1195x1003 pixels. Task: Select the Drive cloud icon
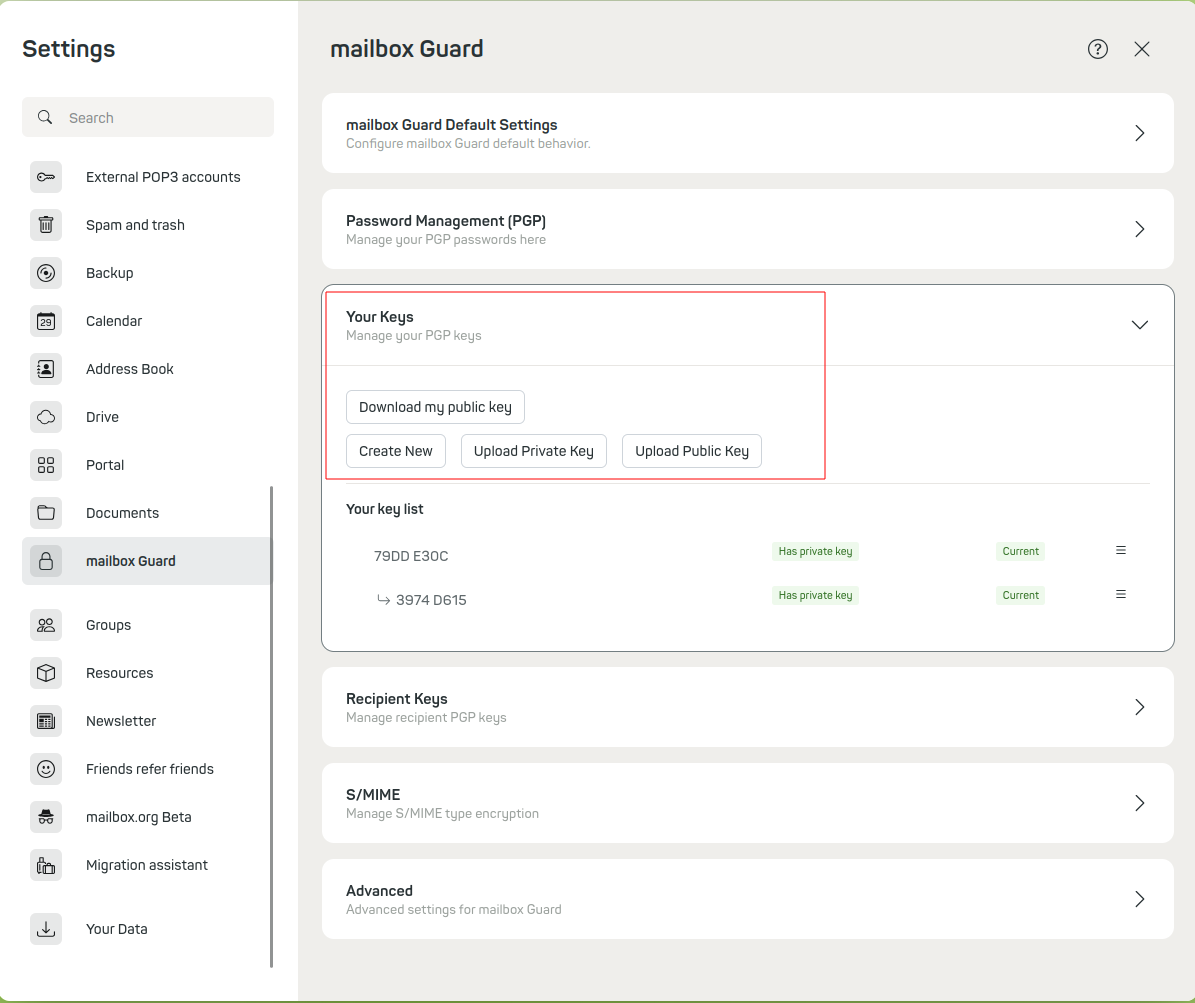click(x=46, y=417)
